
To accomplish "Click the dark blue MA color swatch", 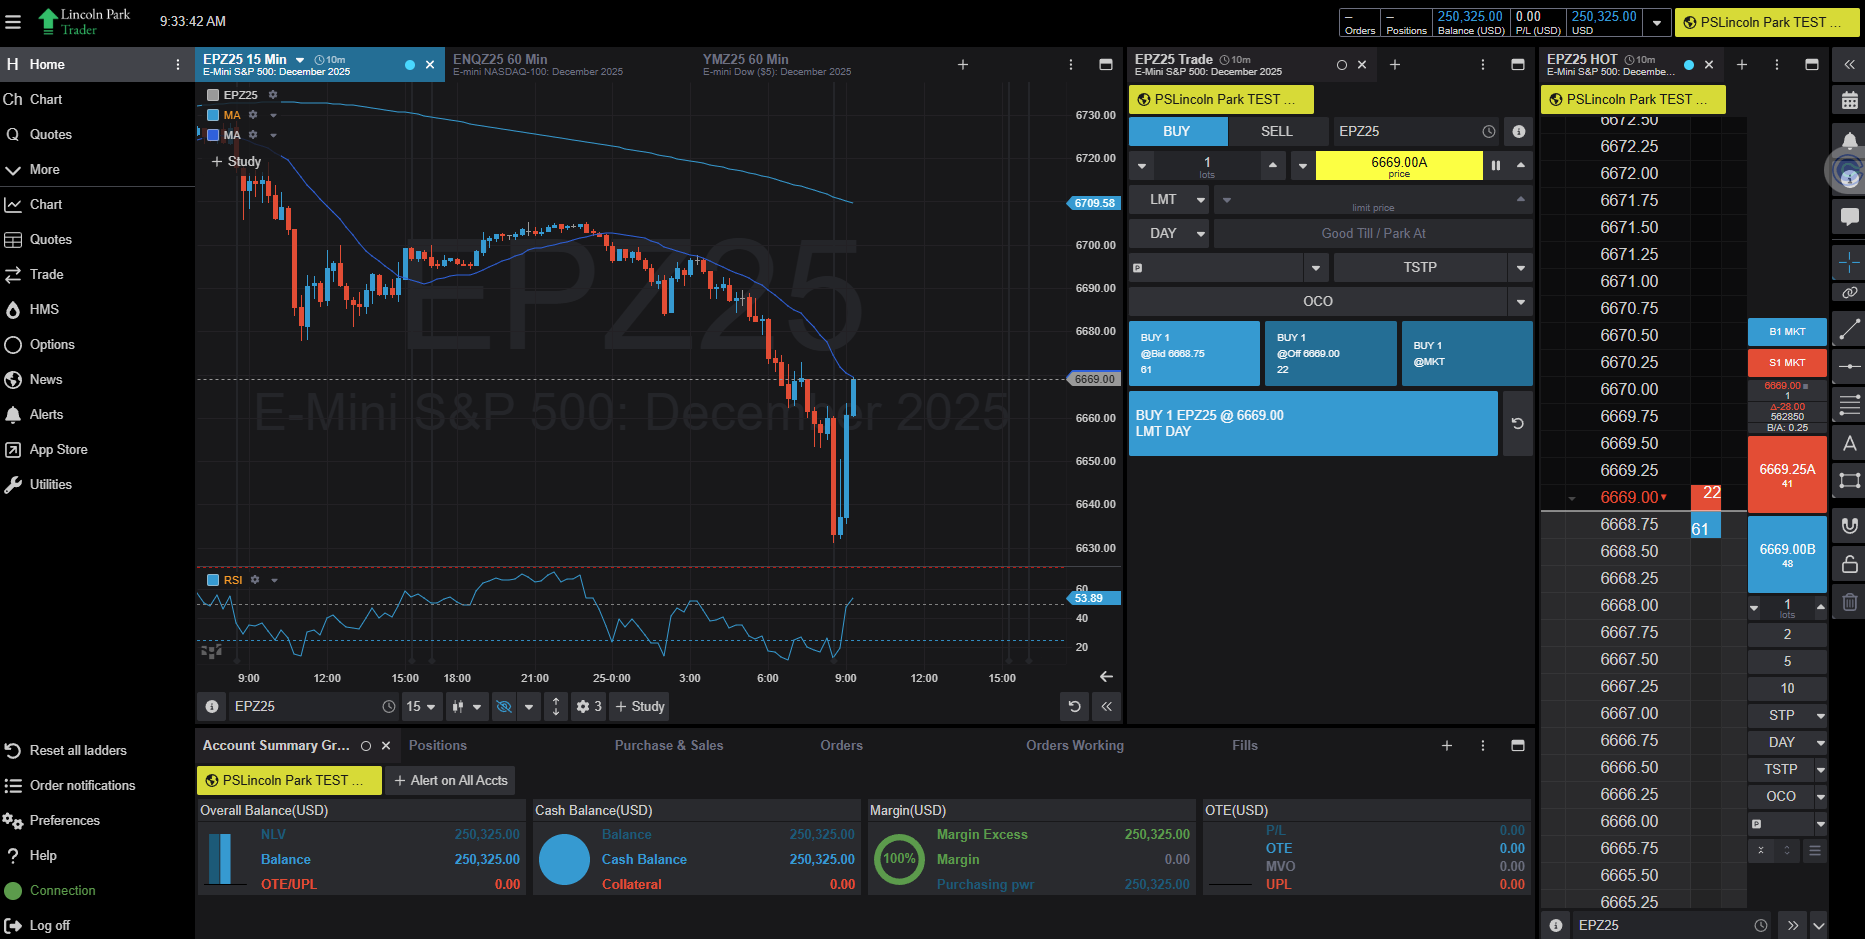I will (x=213, y=135).
